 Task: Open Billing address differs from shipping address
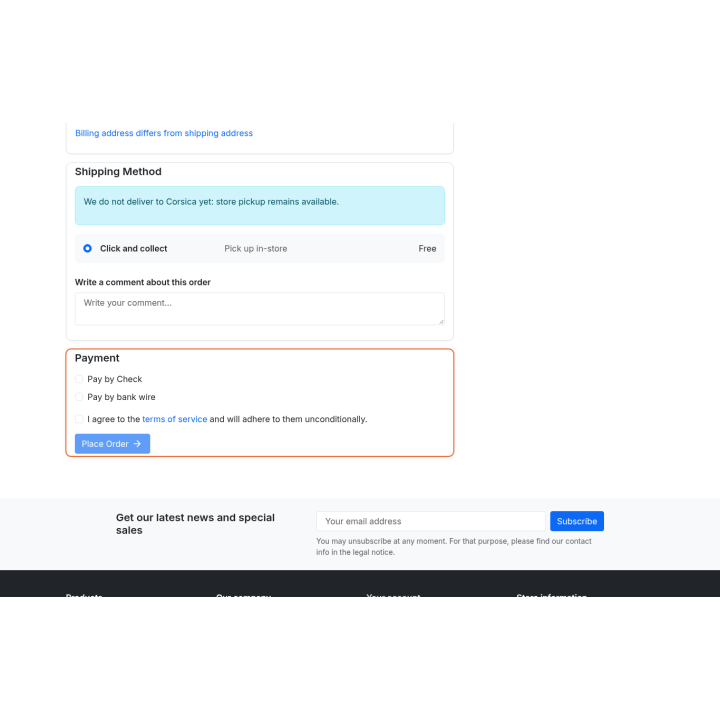(164, 133)
